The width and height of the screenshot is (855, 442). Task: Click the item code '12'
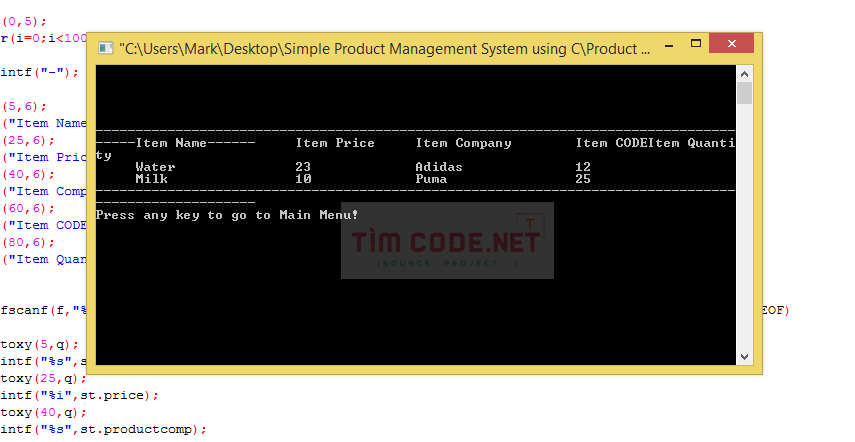click(583, 167)
